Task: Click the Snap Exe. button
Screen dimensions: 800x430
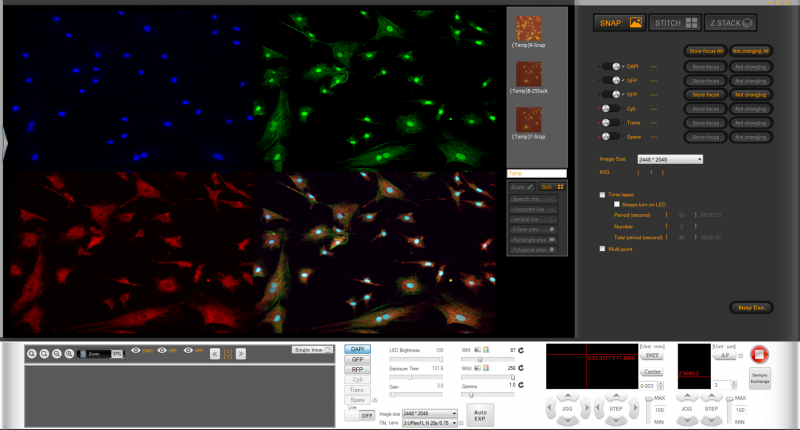Action: (x=750, y=307)
